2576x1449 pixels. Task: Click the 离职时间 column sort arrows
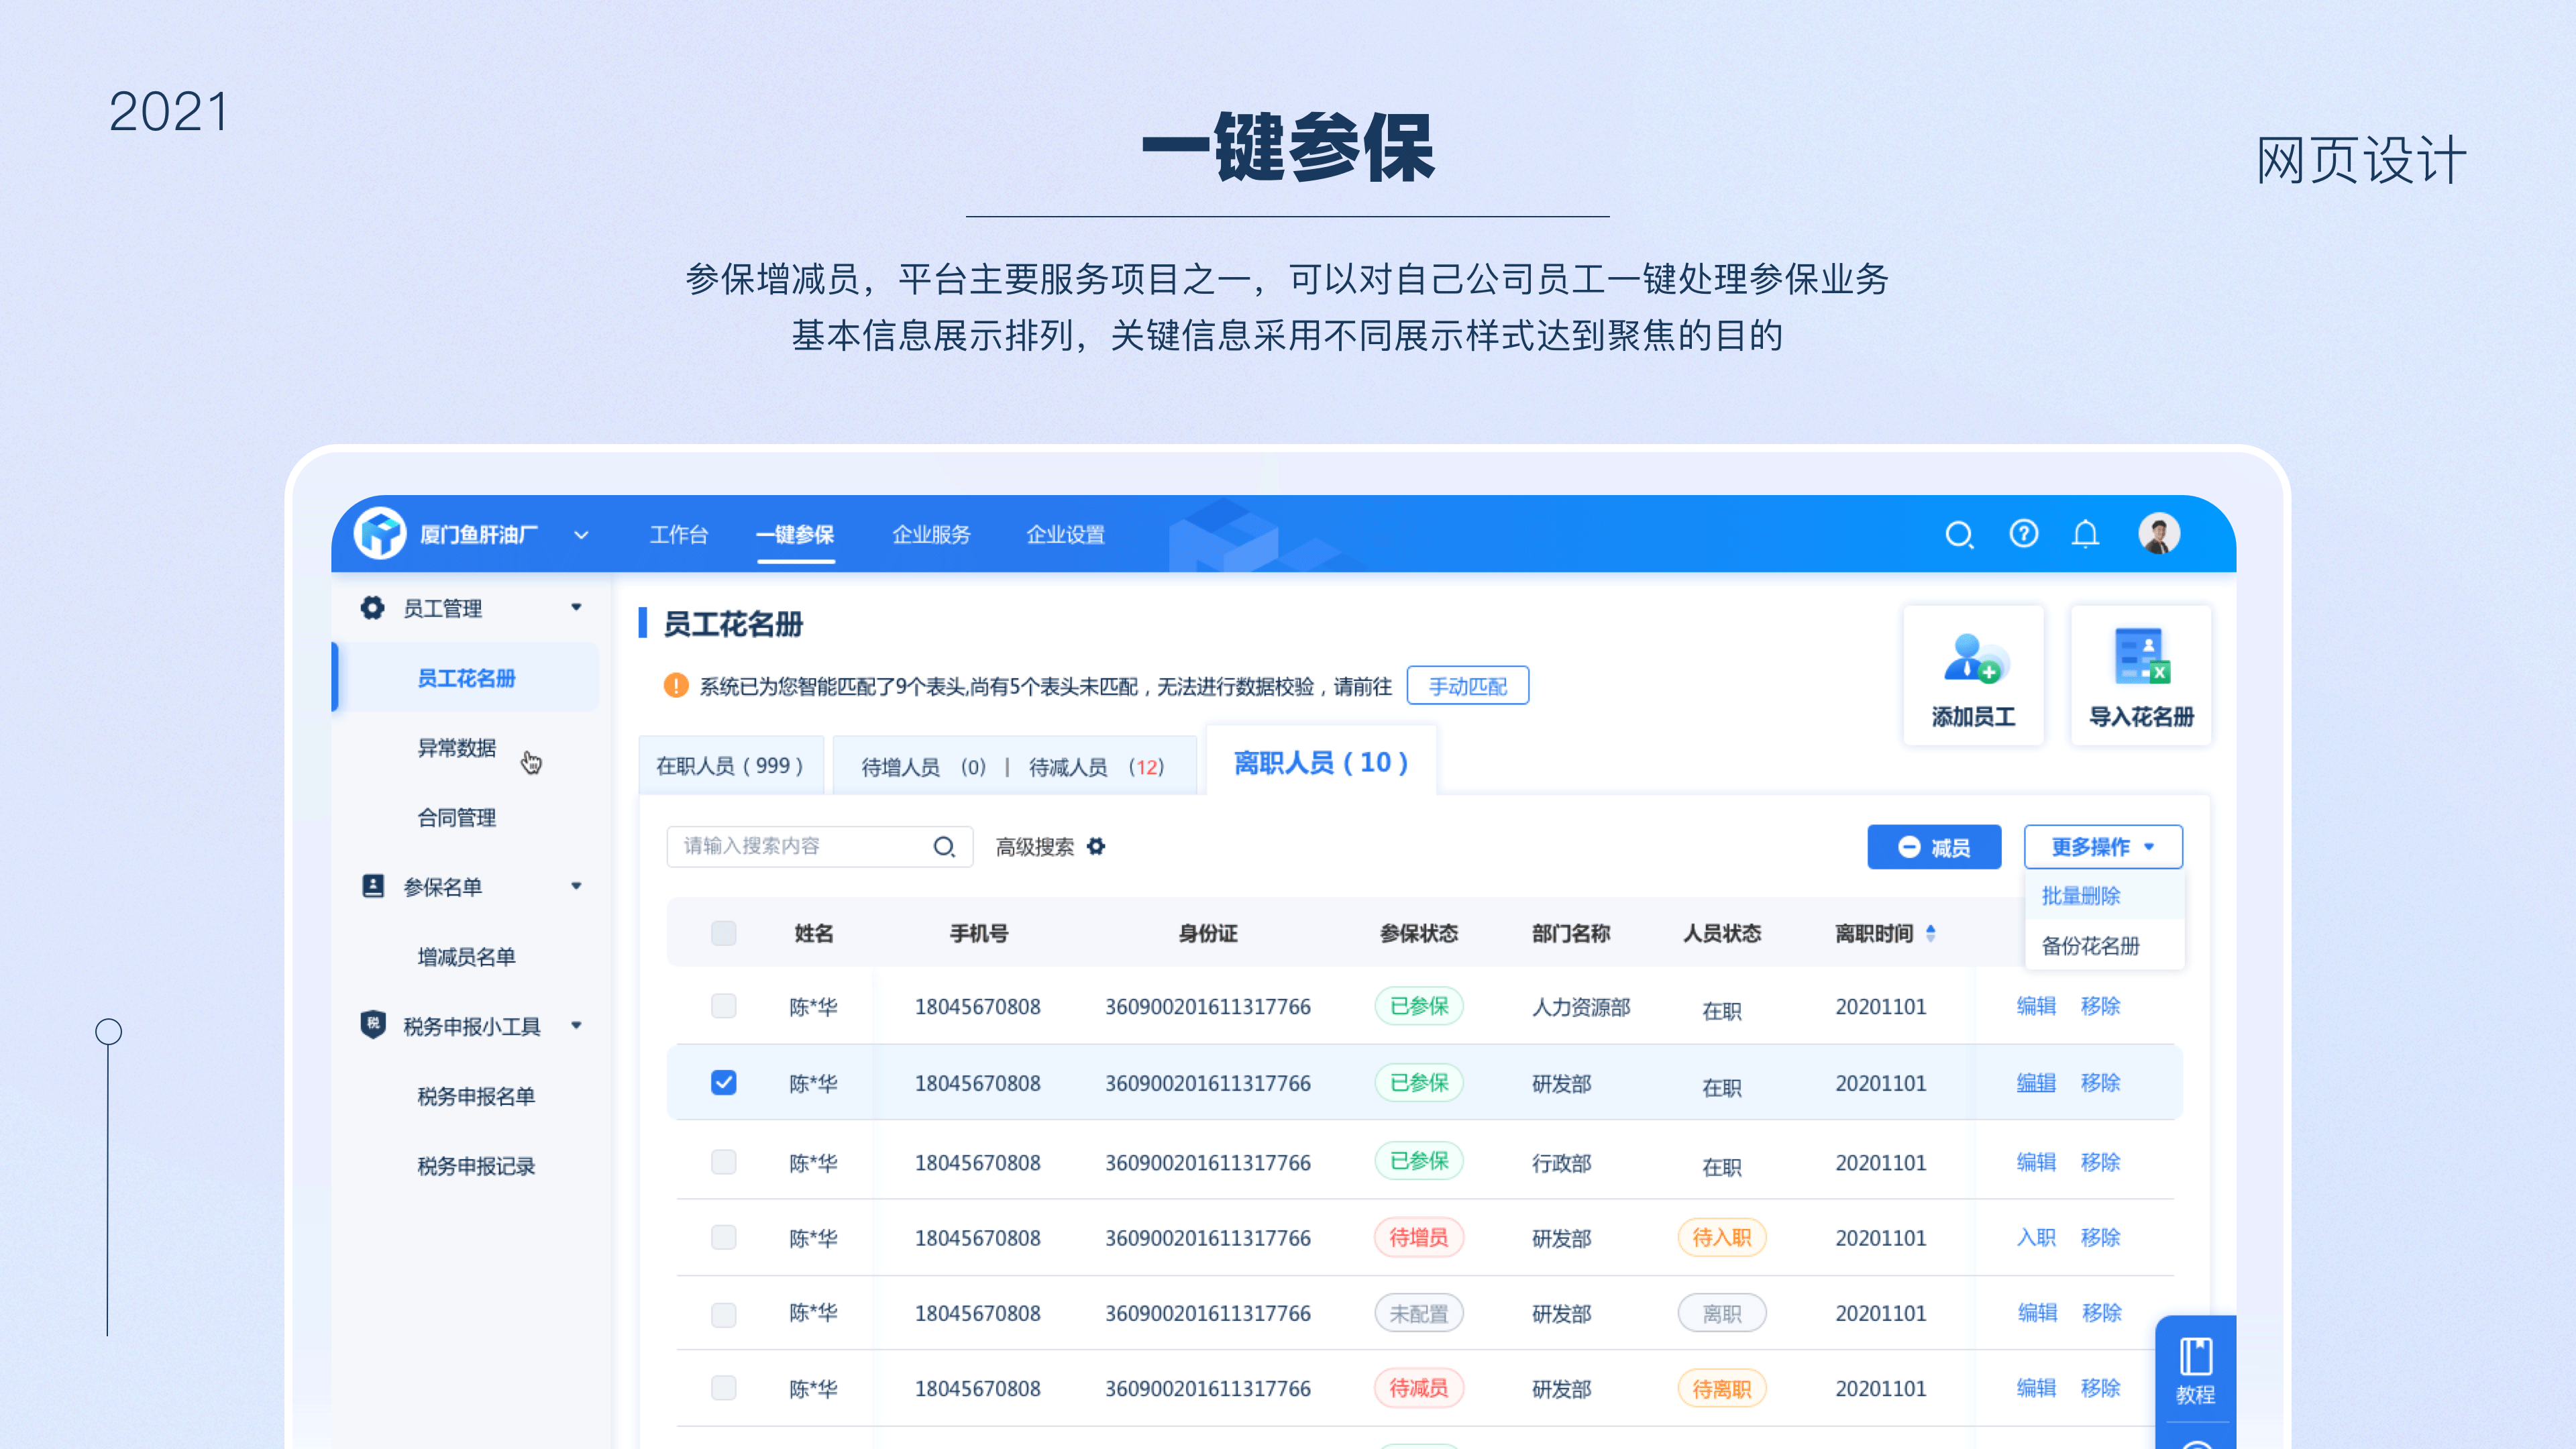[1932, 933]
